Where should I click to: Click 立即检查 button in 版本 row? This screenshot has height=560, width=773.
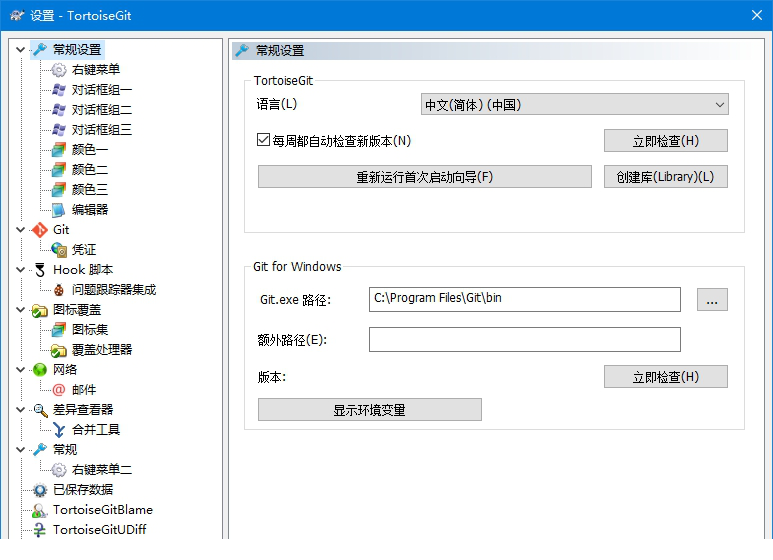coord(666,377)
